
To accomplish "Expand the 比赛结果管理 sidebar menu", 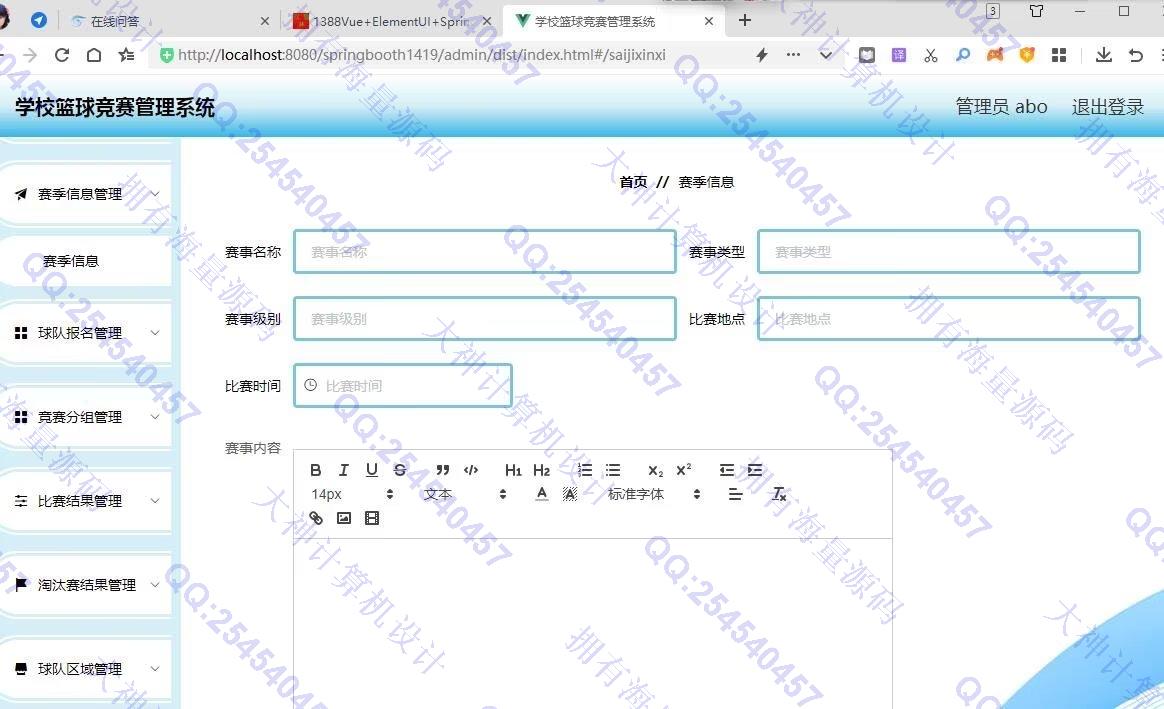I will [87, 501].
